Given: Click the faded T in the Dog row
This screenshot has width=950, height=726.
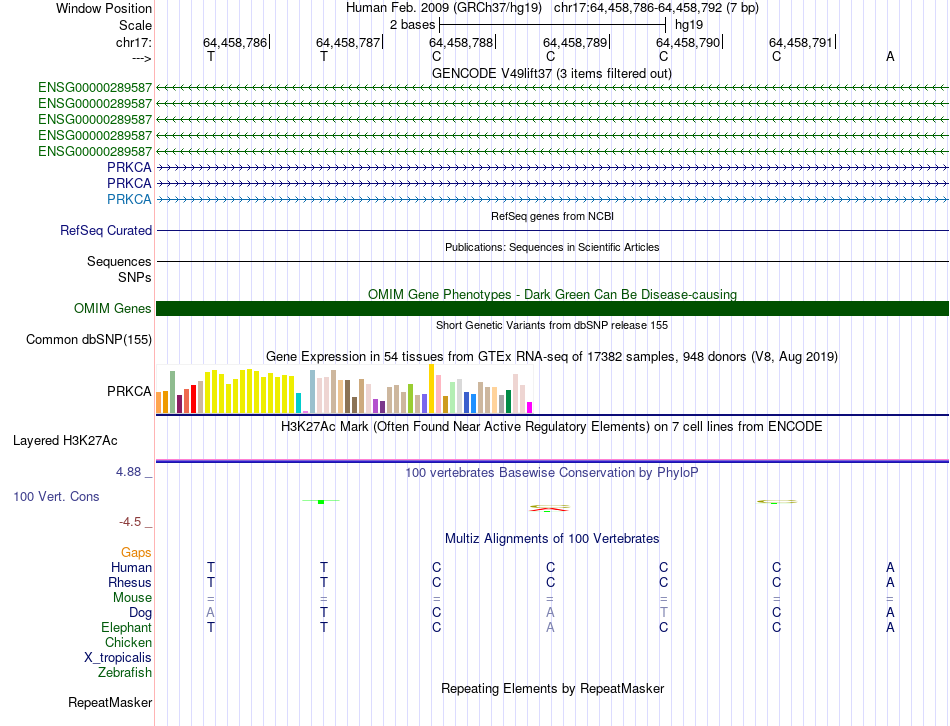Looking at the screenshot, I should point(663,613).
